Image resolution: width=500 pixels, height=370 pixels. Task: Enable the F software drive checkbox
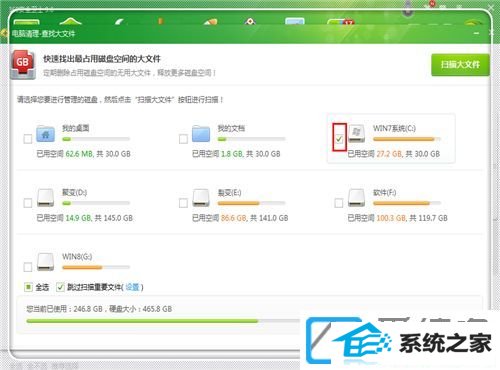point(339,203)
